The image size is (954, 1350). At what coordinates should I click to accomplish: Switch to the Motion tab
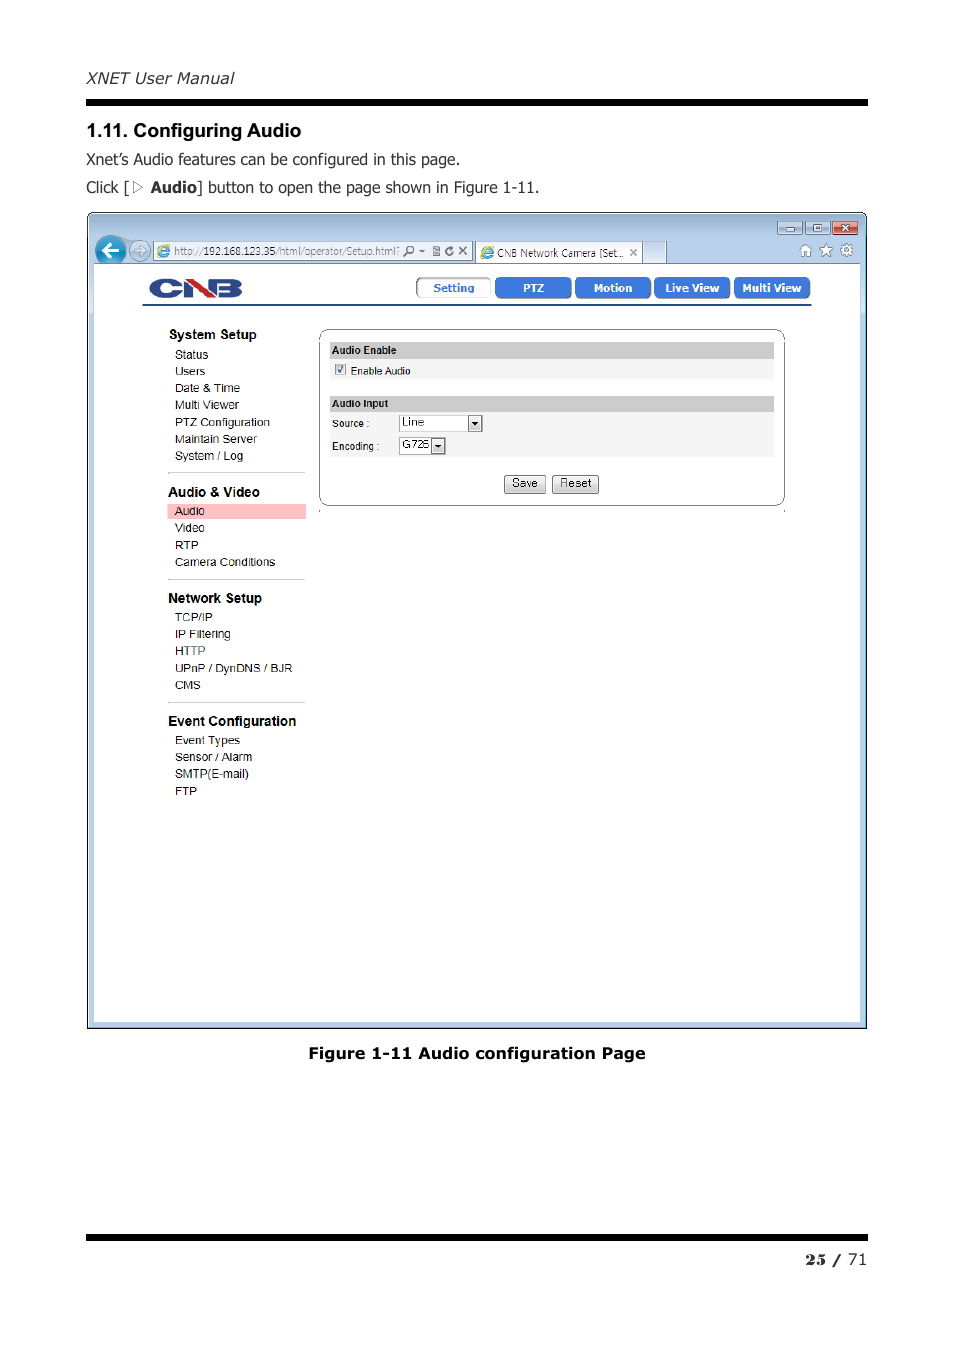point(613,288)
